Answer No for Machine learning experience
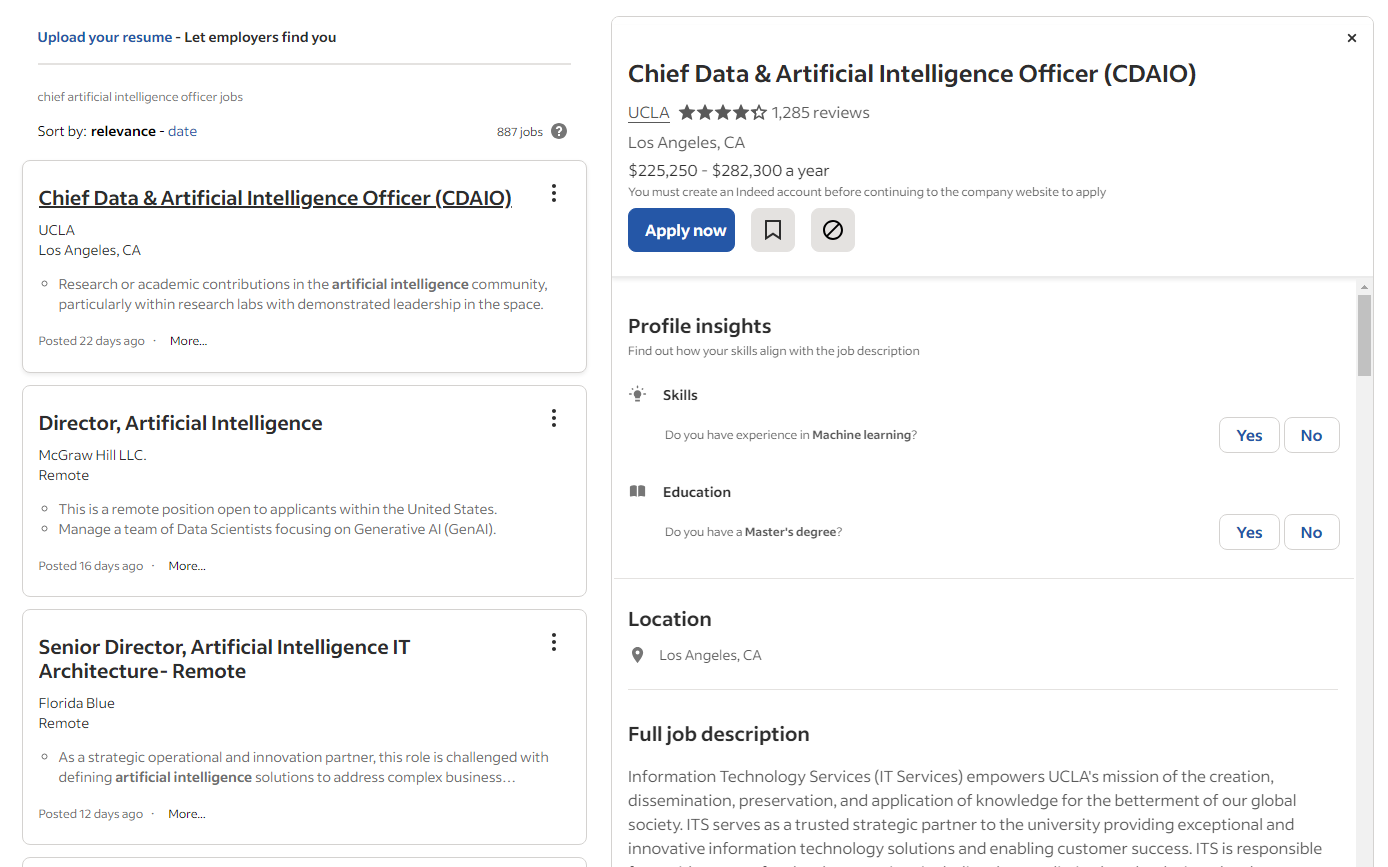This screenshot has height=867, width=1388. [1311, 435]
